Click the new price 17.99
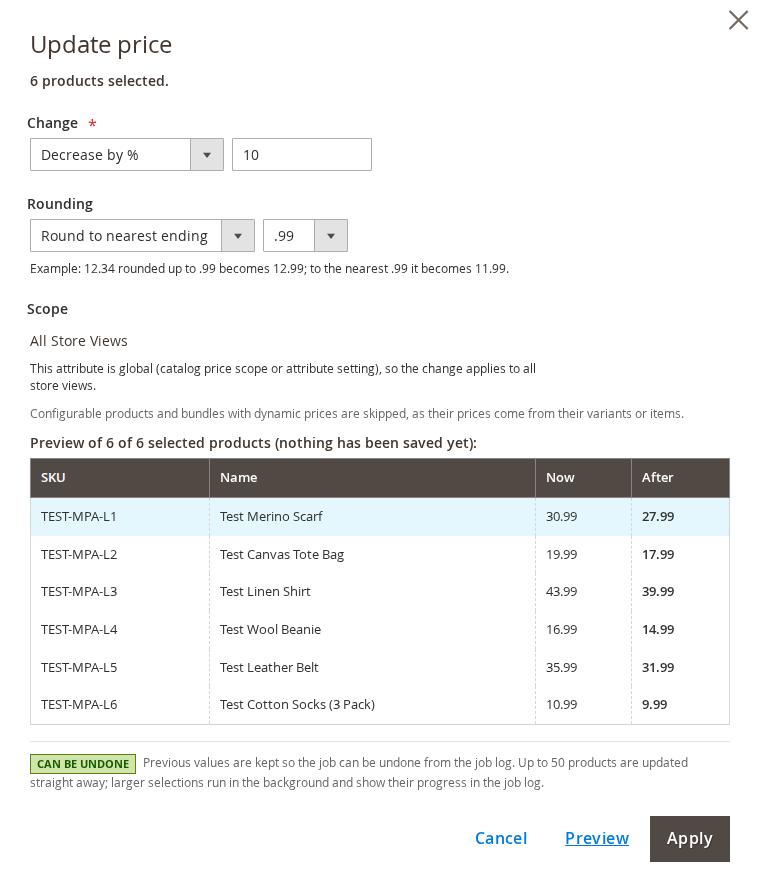 (x=658, y=555)
